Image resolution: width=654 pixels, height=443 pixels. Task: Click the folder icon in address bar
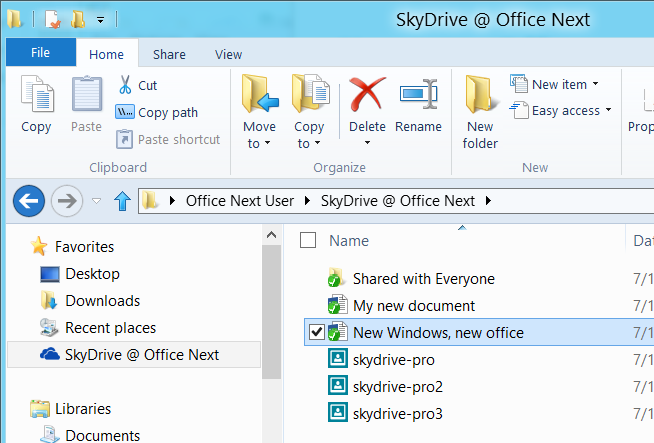[x=150, y=201]
